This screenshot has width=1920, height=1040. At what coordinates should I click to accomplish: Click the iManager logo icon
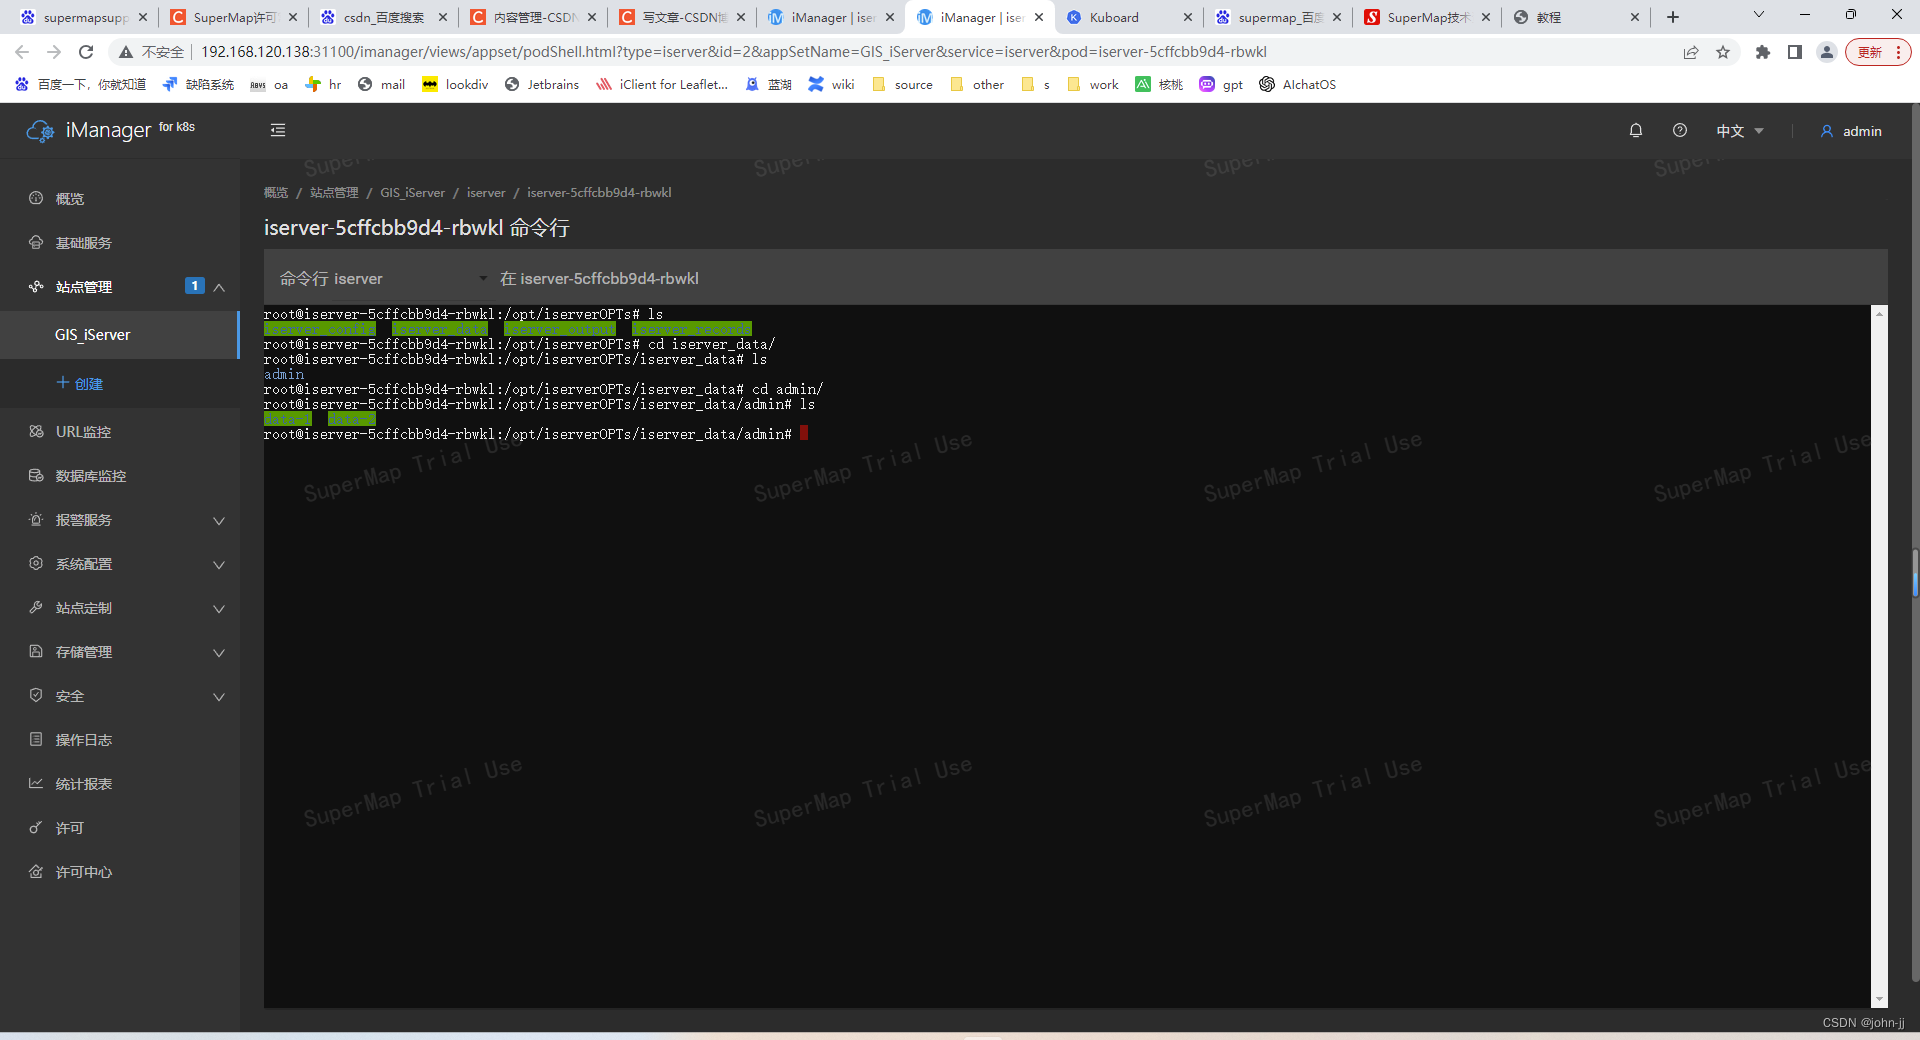coord(40,130)
